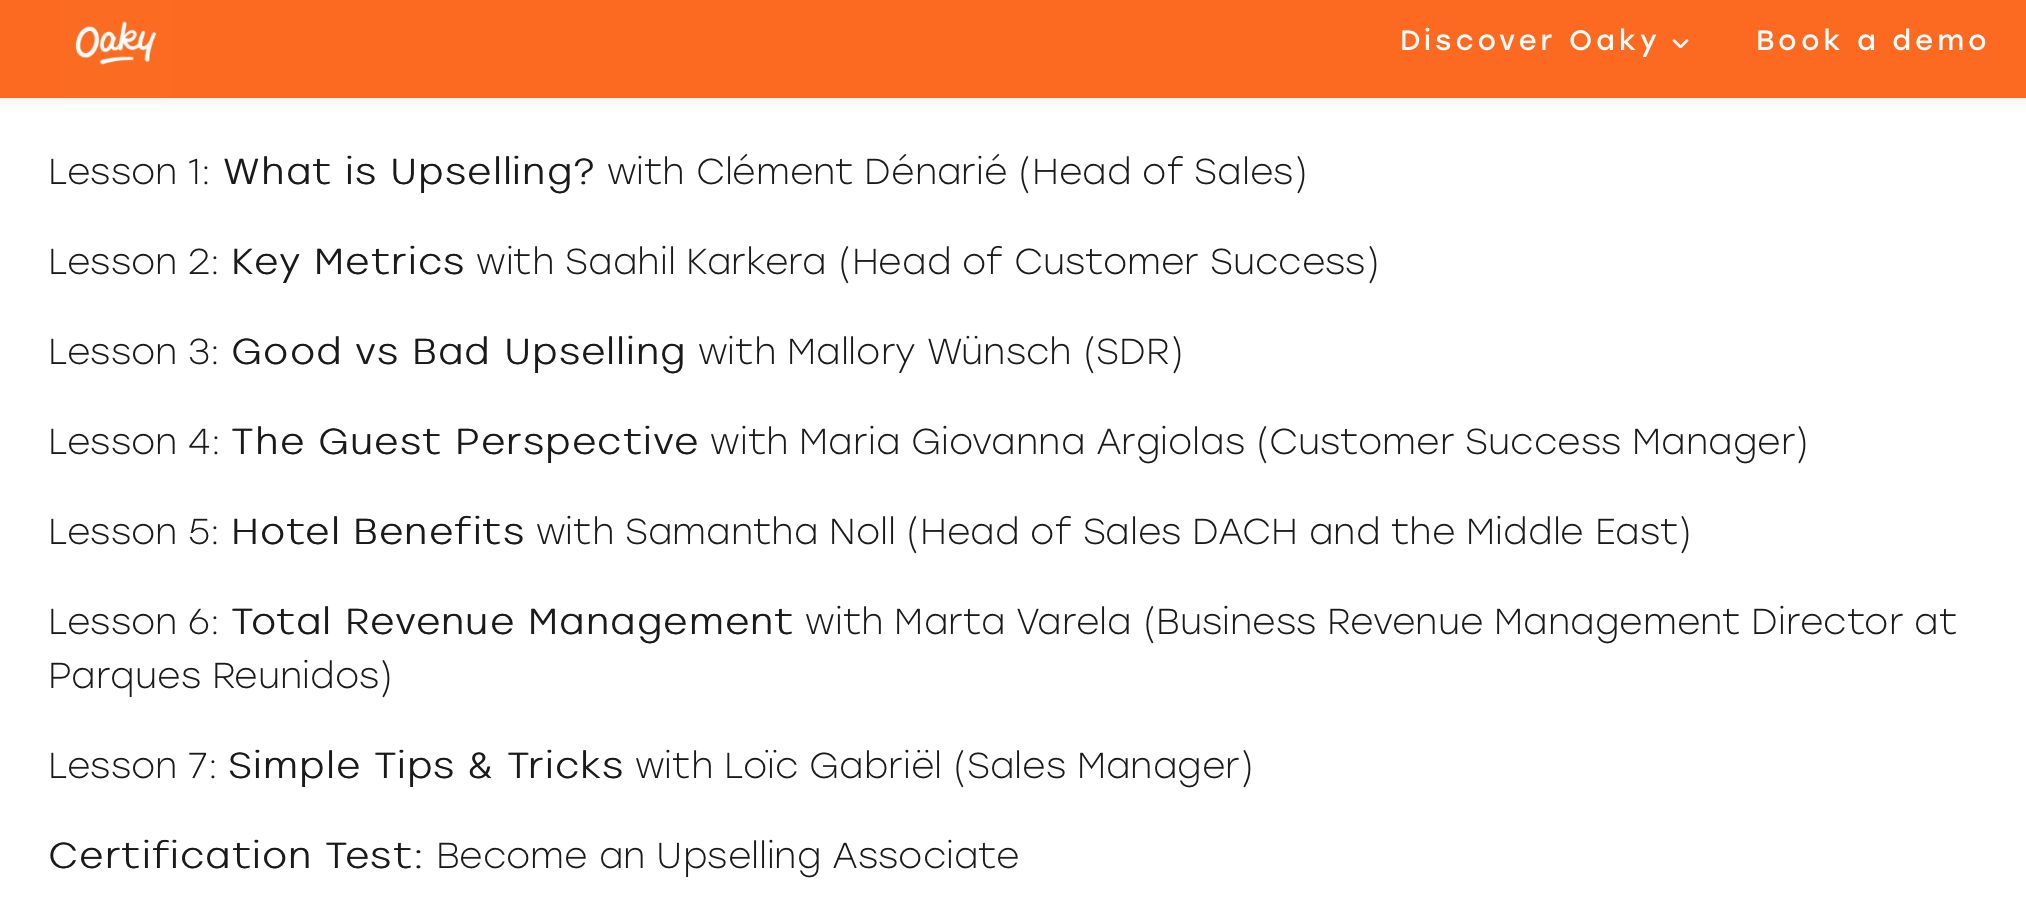Click the Oaky logo in header
Viewport: 2026px width, 924px height.
(x=115, y=42)
